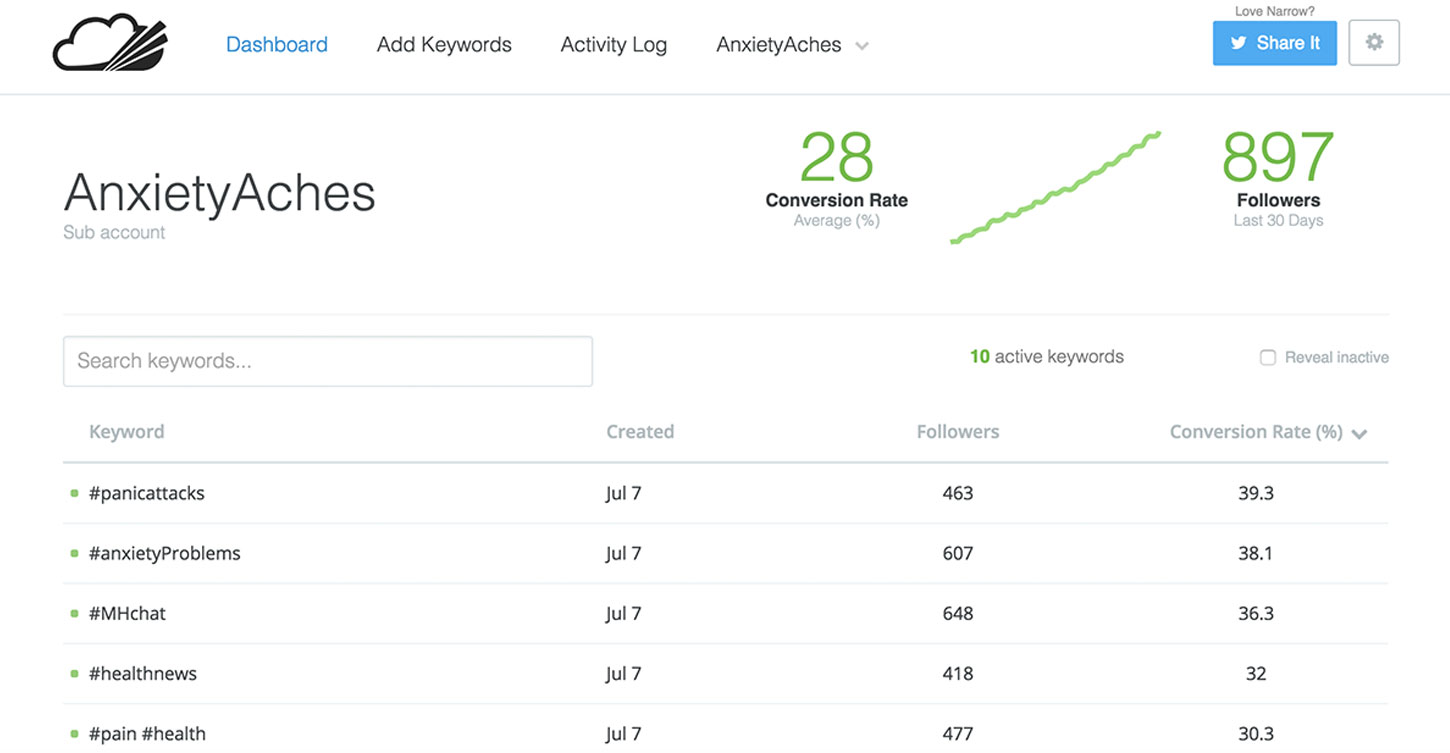The height and width of the screenshot is (753, 1450).
Task: Click the '10 active keywords' text
Action: pyautogui.click(x=1047, y=357)
